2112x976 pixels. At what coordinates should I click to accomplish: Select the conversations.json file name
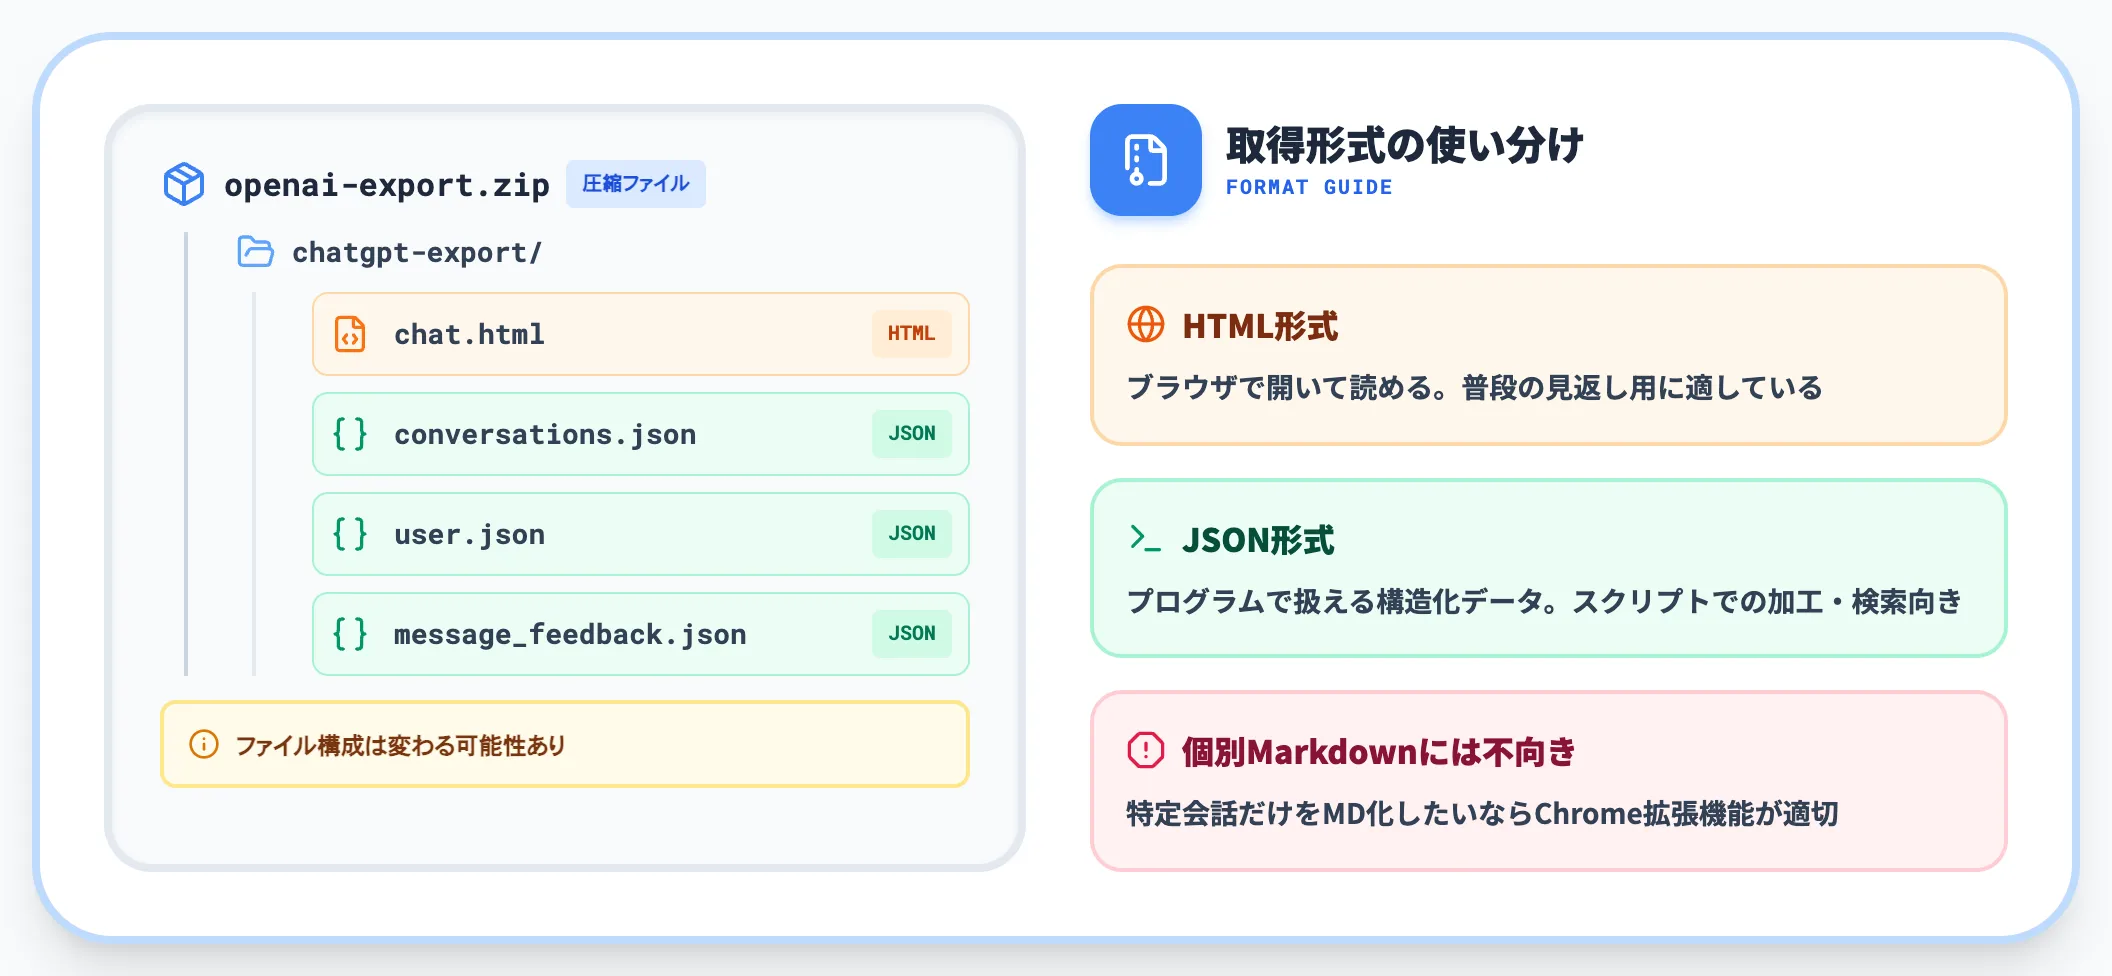545,434
